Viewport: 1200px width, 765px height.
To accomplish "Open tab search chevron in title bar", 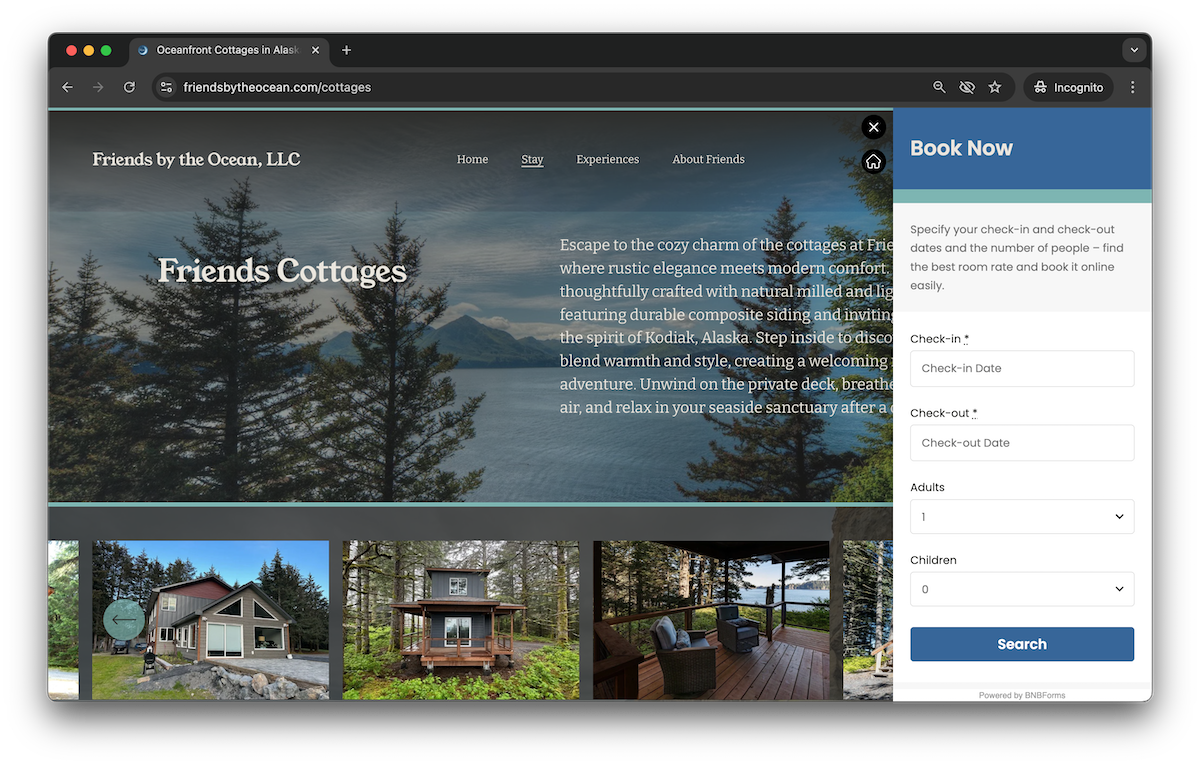I will point(1133,50).
